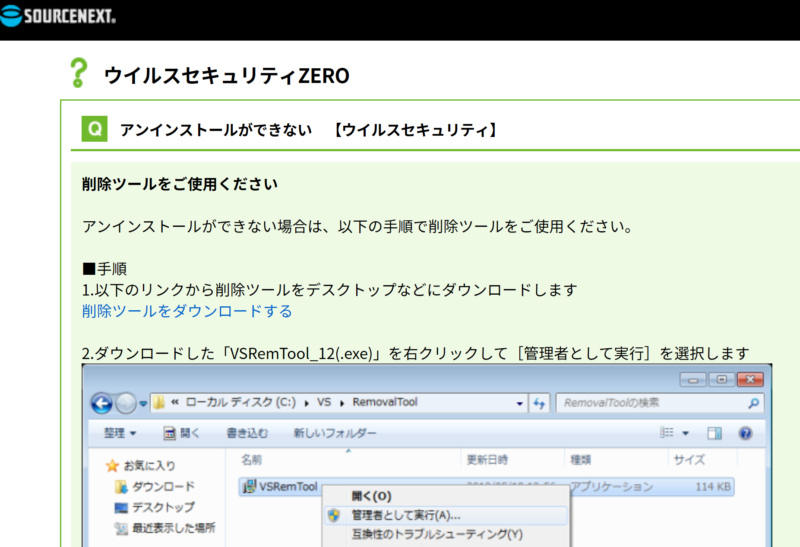
Task: Select デスクトップ in navigation pane
Action: 155,507
